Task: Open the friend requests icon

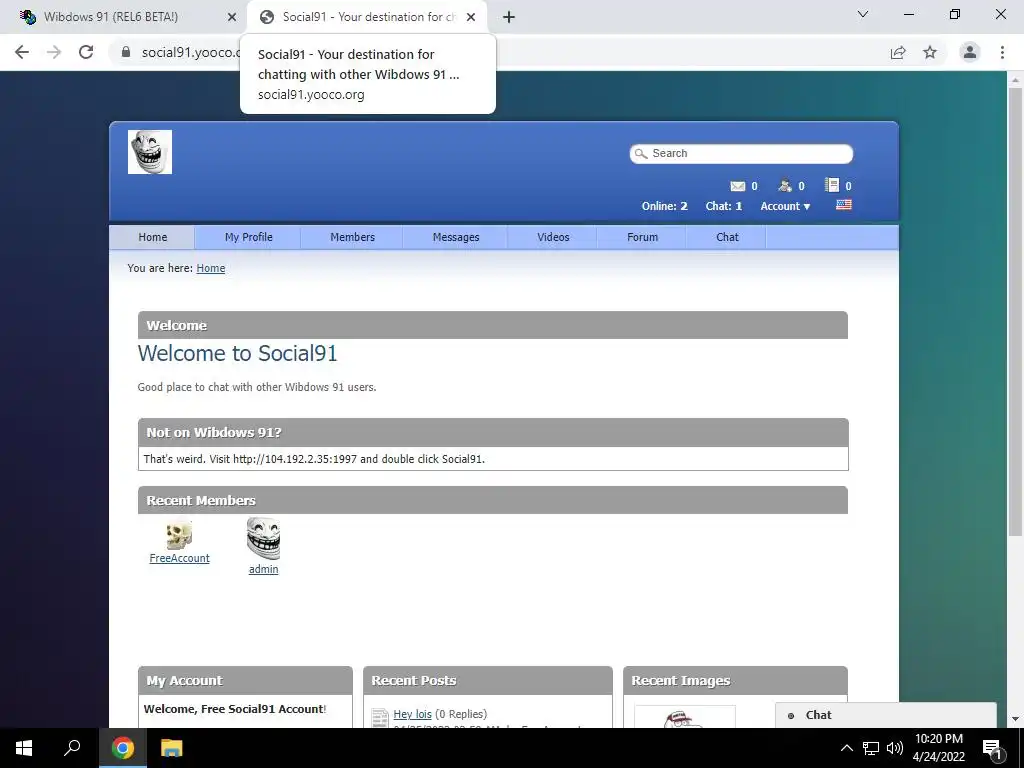Action: (x=785, y=185)
